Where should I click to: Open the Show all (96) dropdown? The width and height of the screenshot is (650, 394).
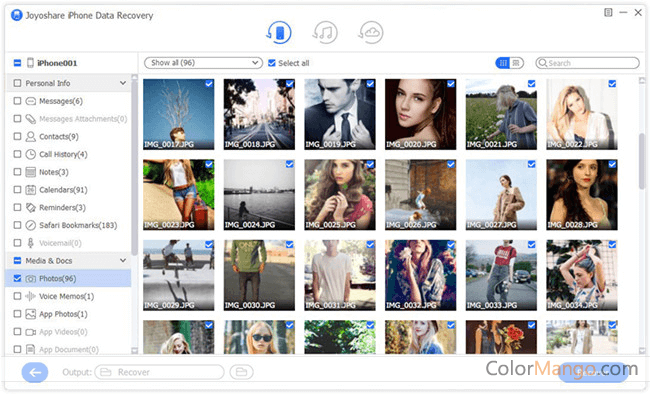(204, 63)
